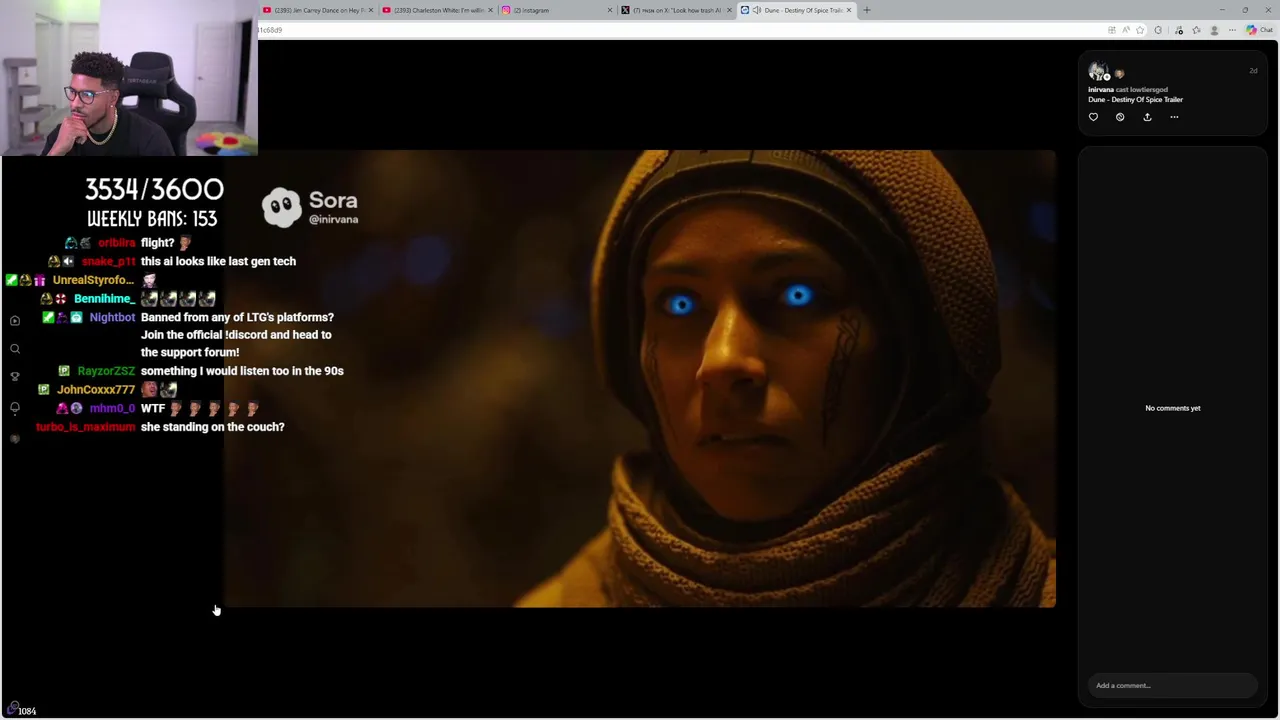
Task: Open the inirvana profile avatar in the right panel
Action: point(1098,71)
